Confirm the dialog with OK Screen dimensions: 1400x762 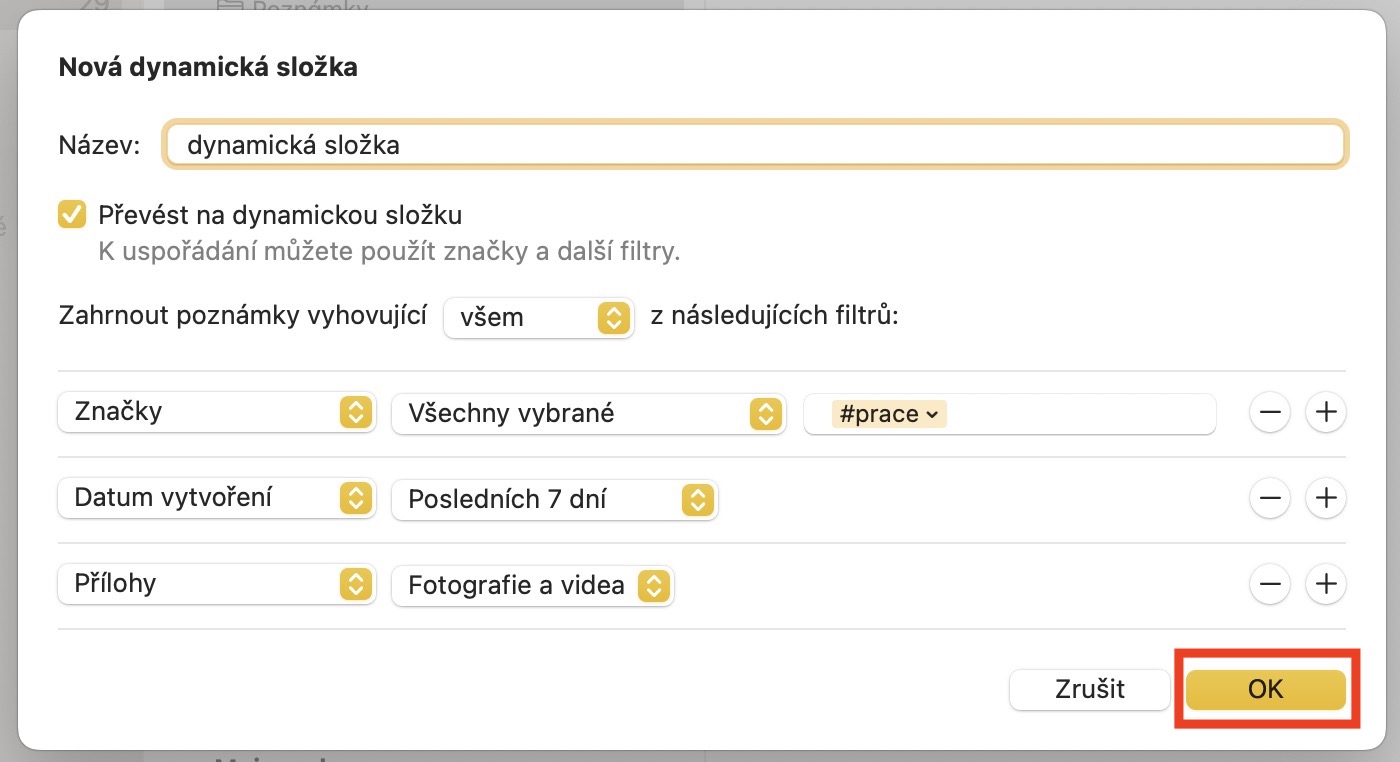(1265, 689)
